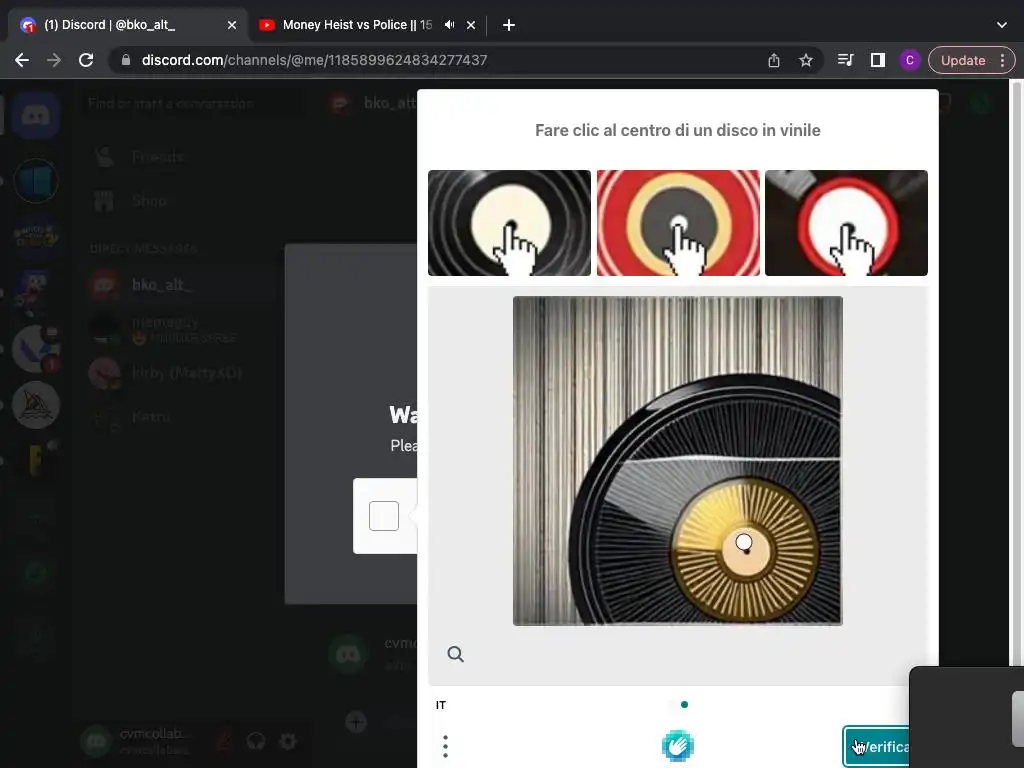Click the address bar URL
This screenshot has height=768, width=1024.
click(314, 60)
